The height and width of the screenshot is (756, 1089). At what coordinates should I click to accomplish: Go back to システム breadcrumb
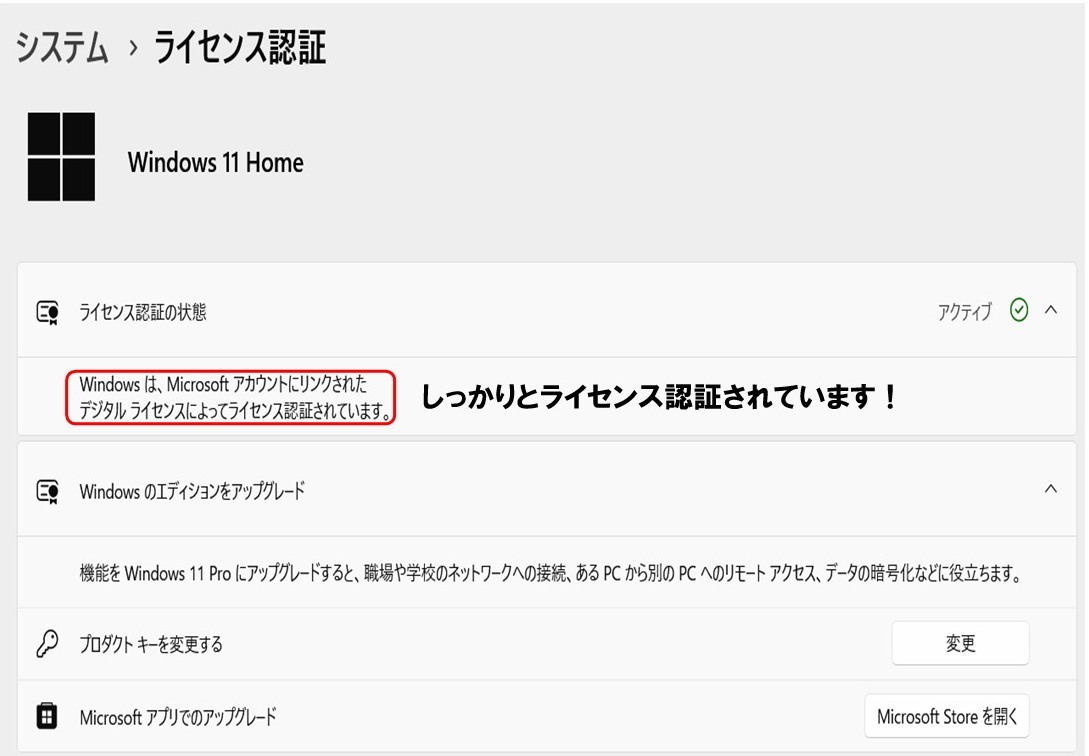63,47
